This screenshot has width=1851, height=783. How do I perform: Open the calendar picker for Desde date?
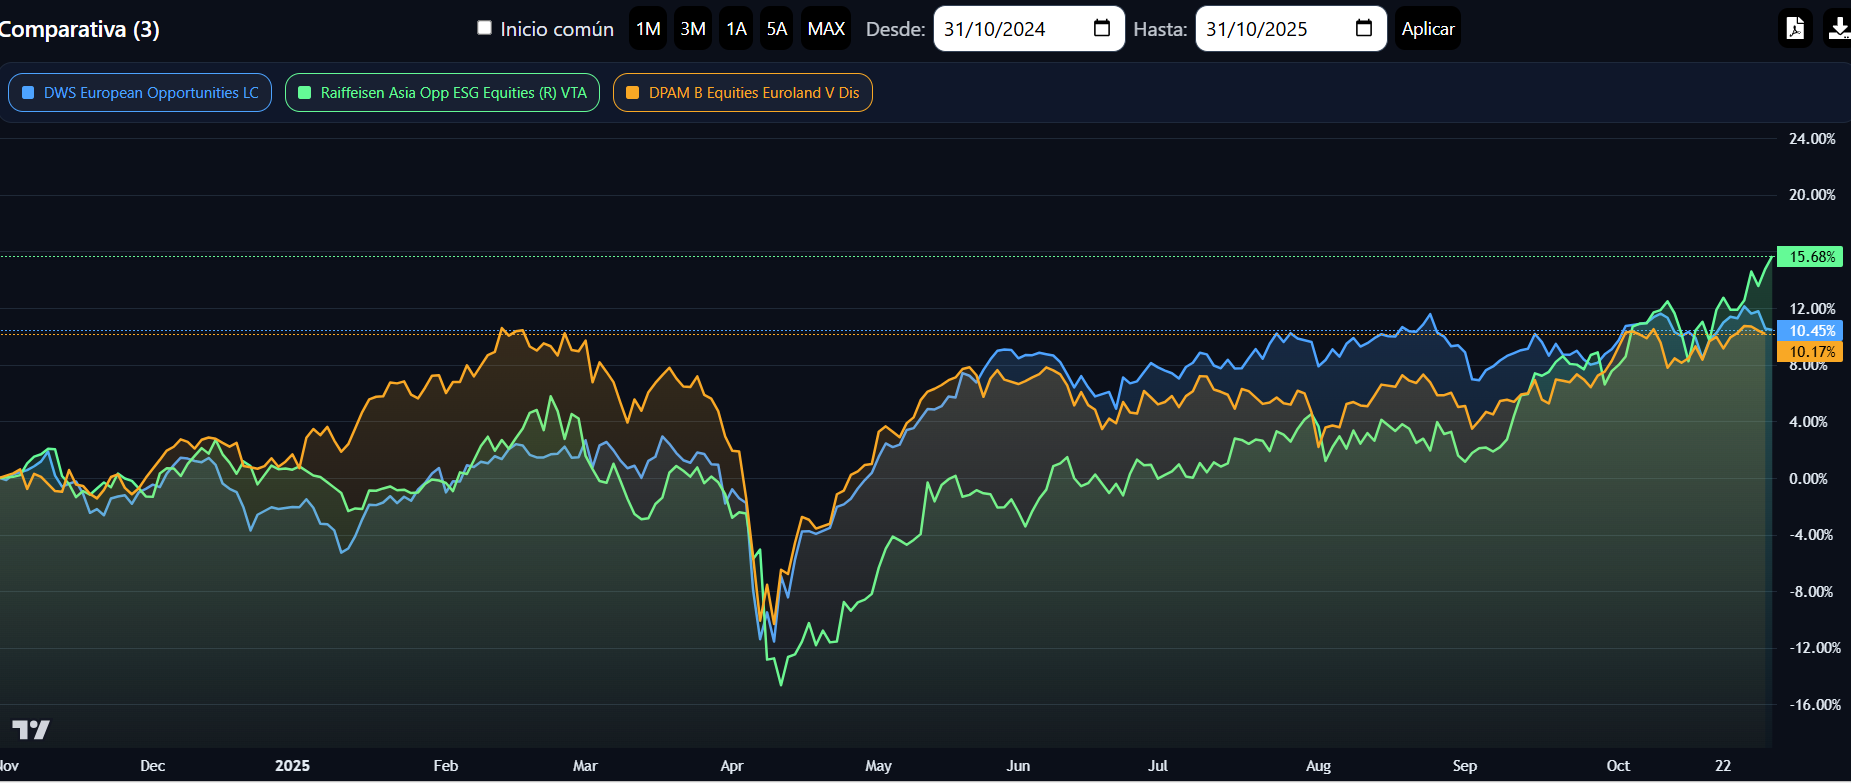pyautogui.click(x=1102, y=28)
